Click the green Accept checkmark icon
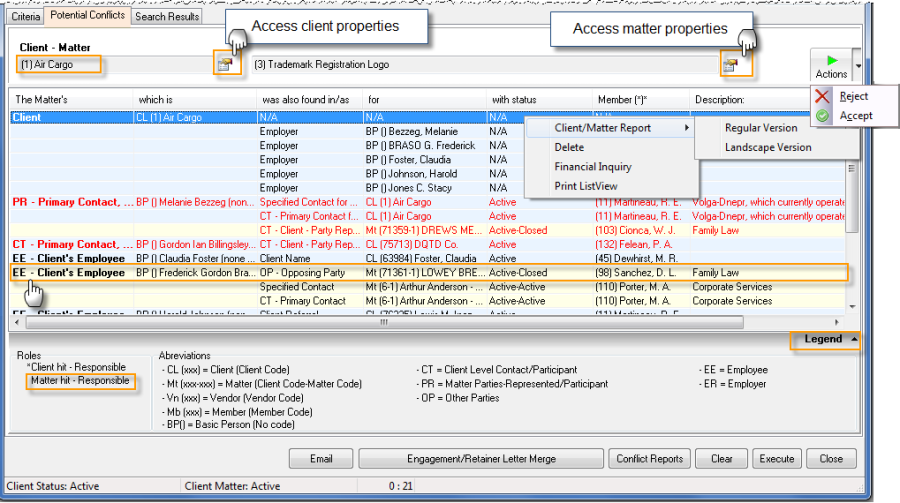The image size is (900, 503). (x=823, y=116)
